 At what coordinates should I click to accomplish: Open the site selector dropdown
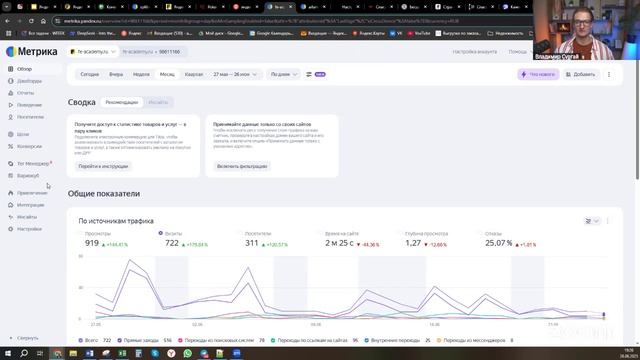pos(93,52)
